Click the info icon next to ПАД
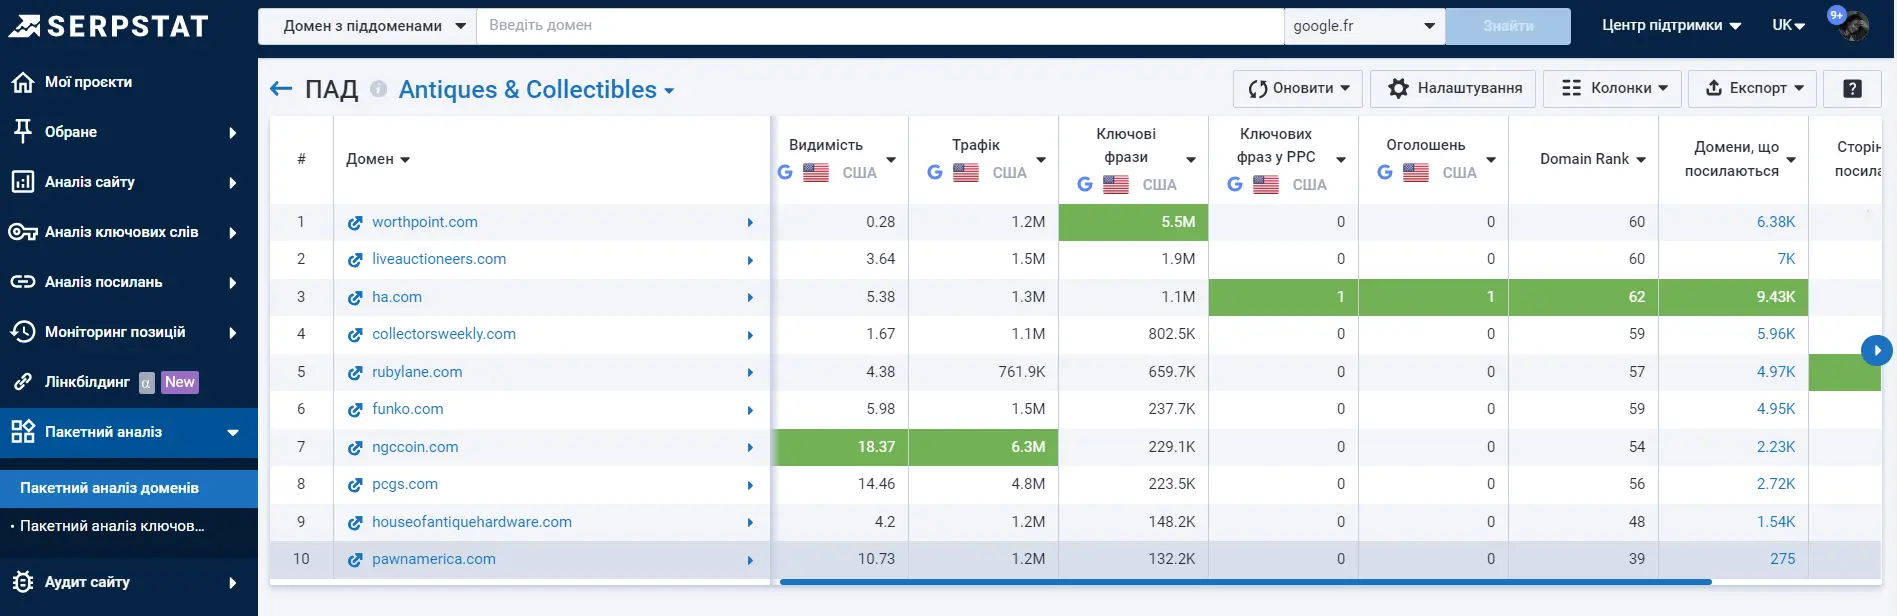This screenshot has width=1897, height=616. pos(378,89)
